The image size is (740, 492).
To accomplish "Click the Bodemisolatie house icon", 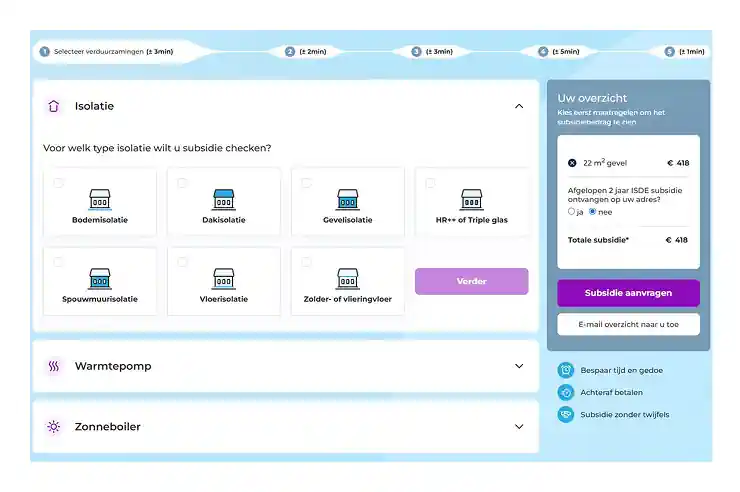I will pos(100,198).
